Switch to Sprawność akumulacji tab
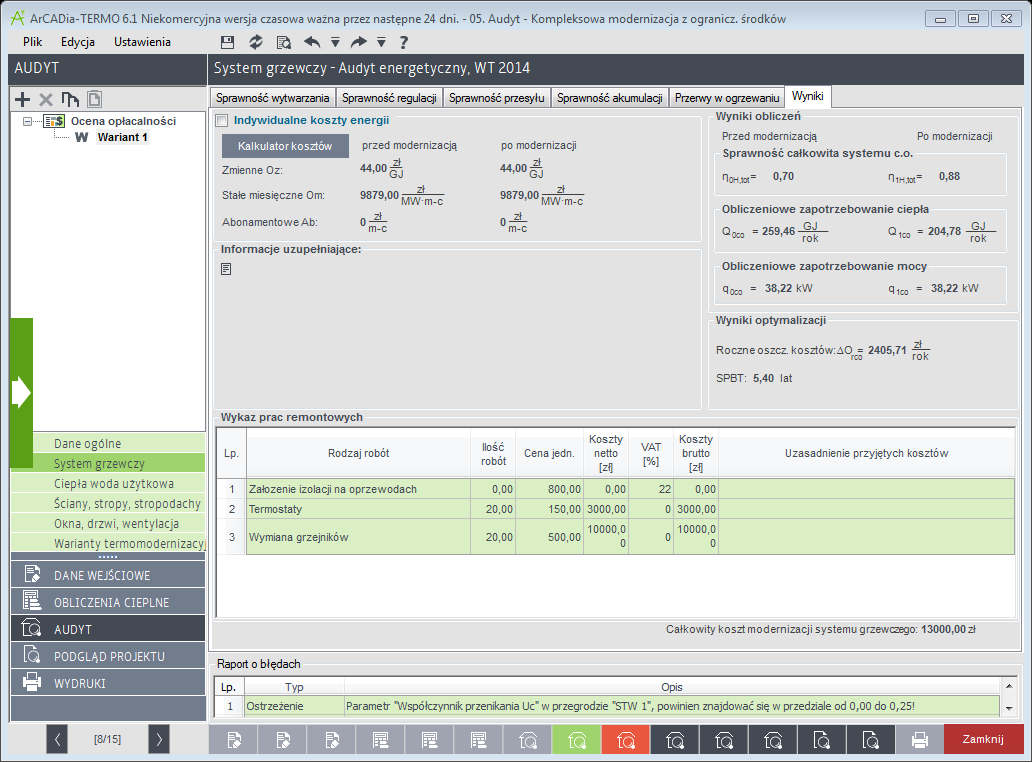1032x762 pixels. coord(609,97)
